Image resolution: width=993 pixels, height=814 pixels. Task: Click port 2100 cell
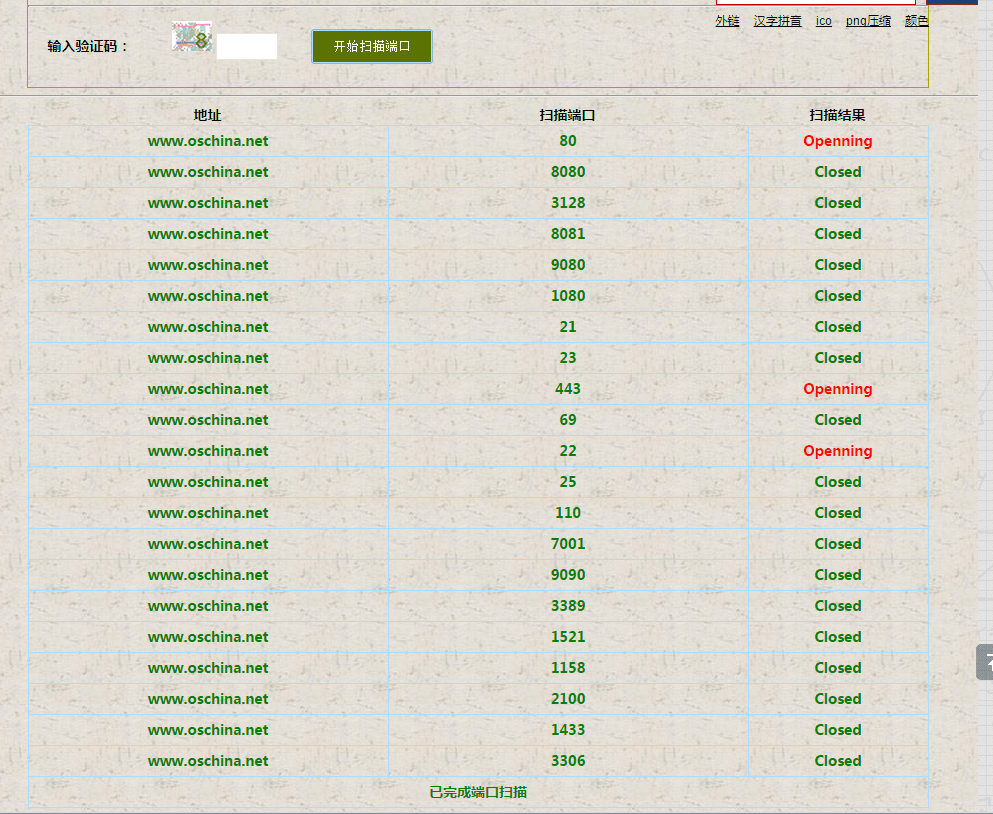click(x=568, y=699)
